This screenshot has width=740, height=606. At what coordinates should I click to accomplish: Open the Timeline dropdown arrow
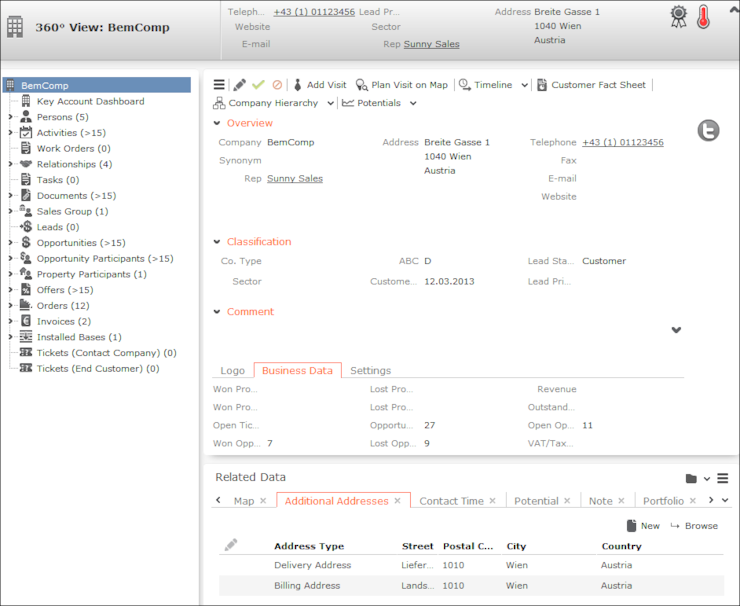[x=524, y=85]
